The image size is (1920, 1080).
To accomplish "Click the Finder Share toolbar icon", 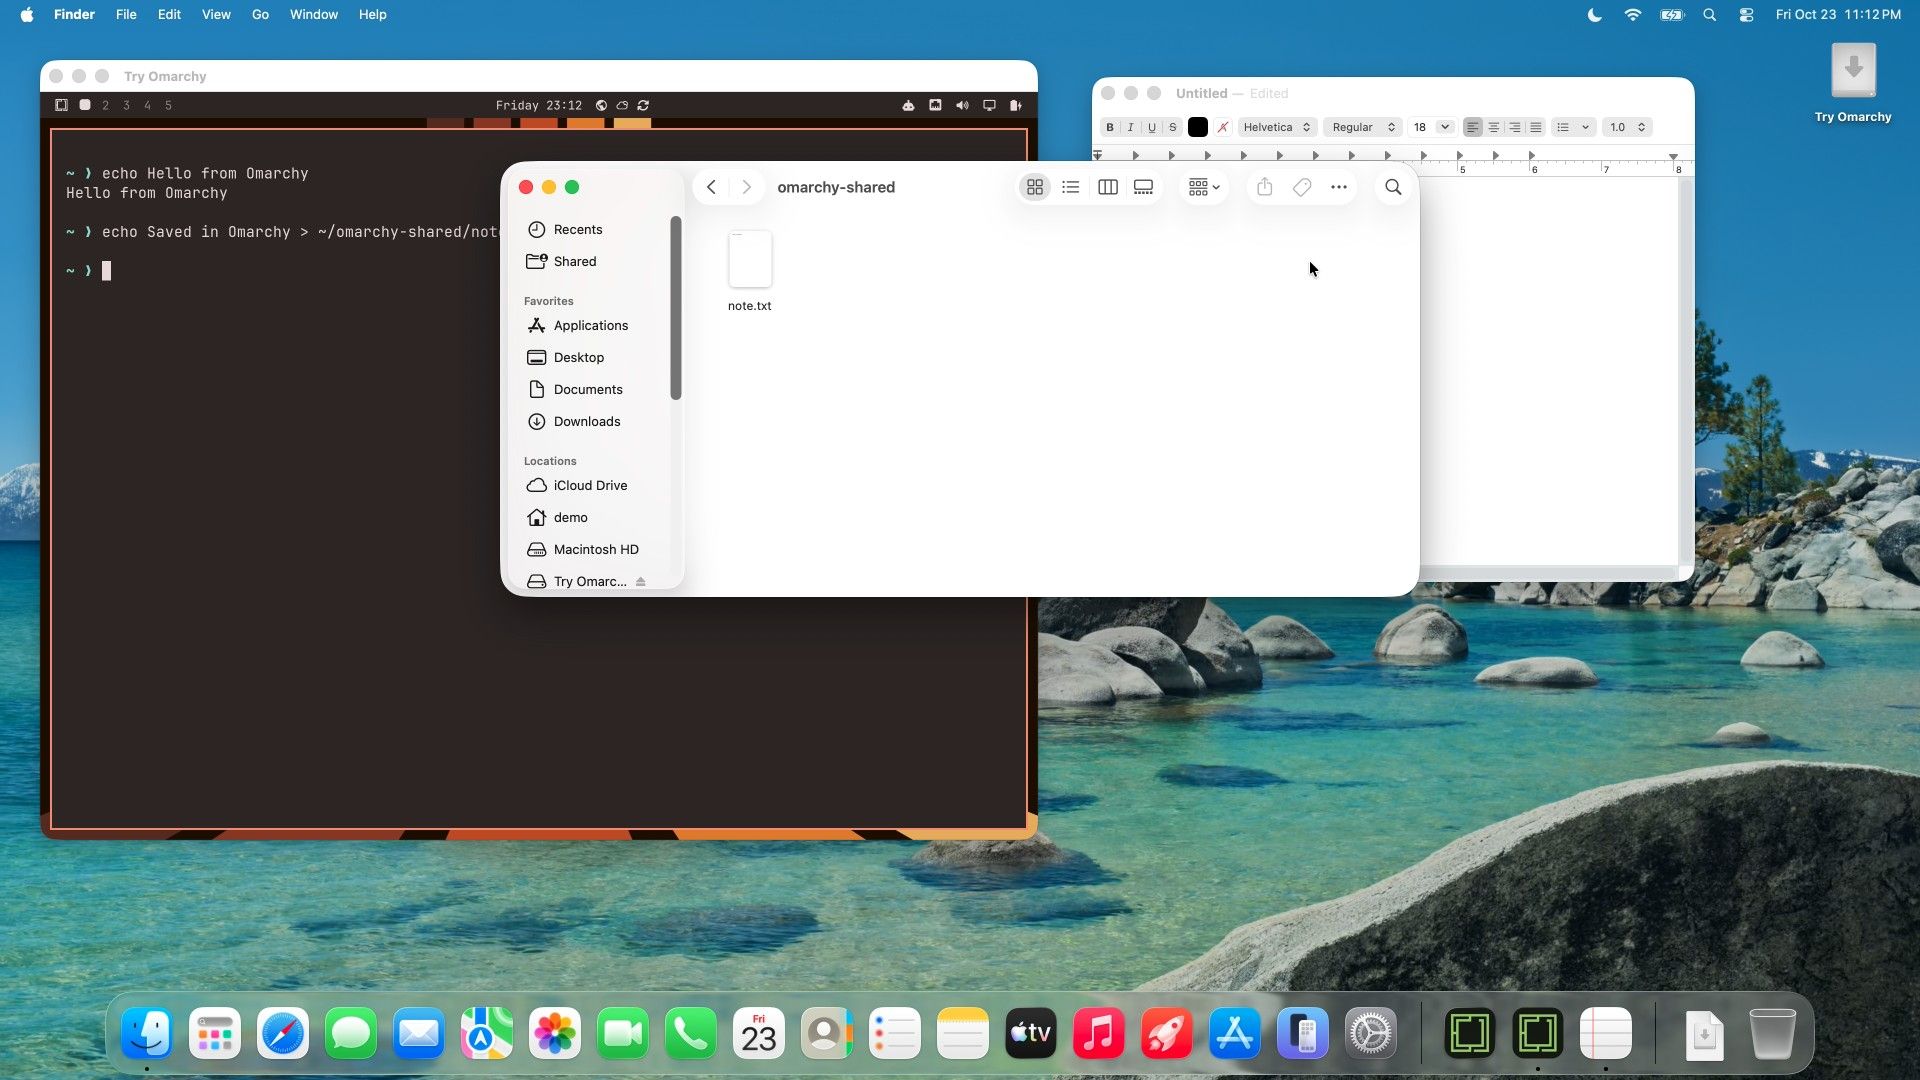I will (1265, 187).
